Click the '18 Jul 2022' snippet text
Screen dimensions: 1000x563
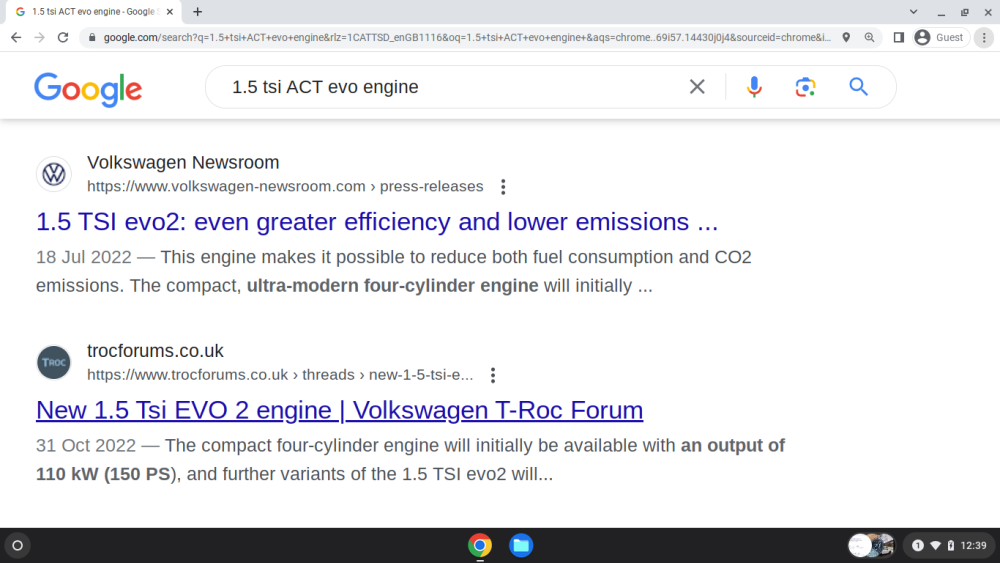coord(84,257)
